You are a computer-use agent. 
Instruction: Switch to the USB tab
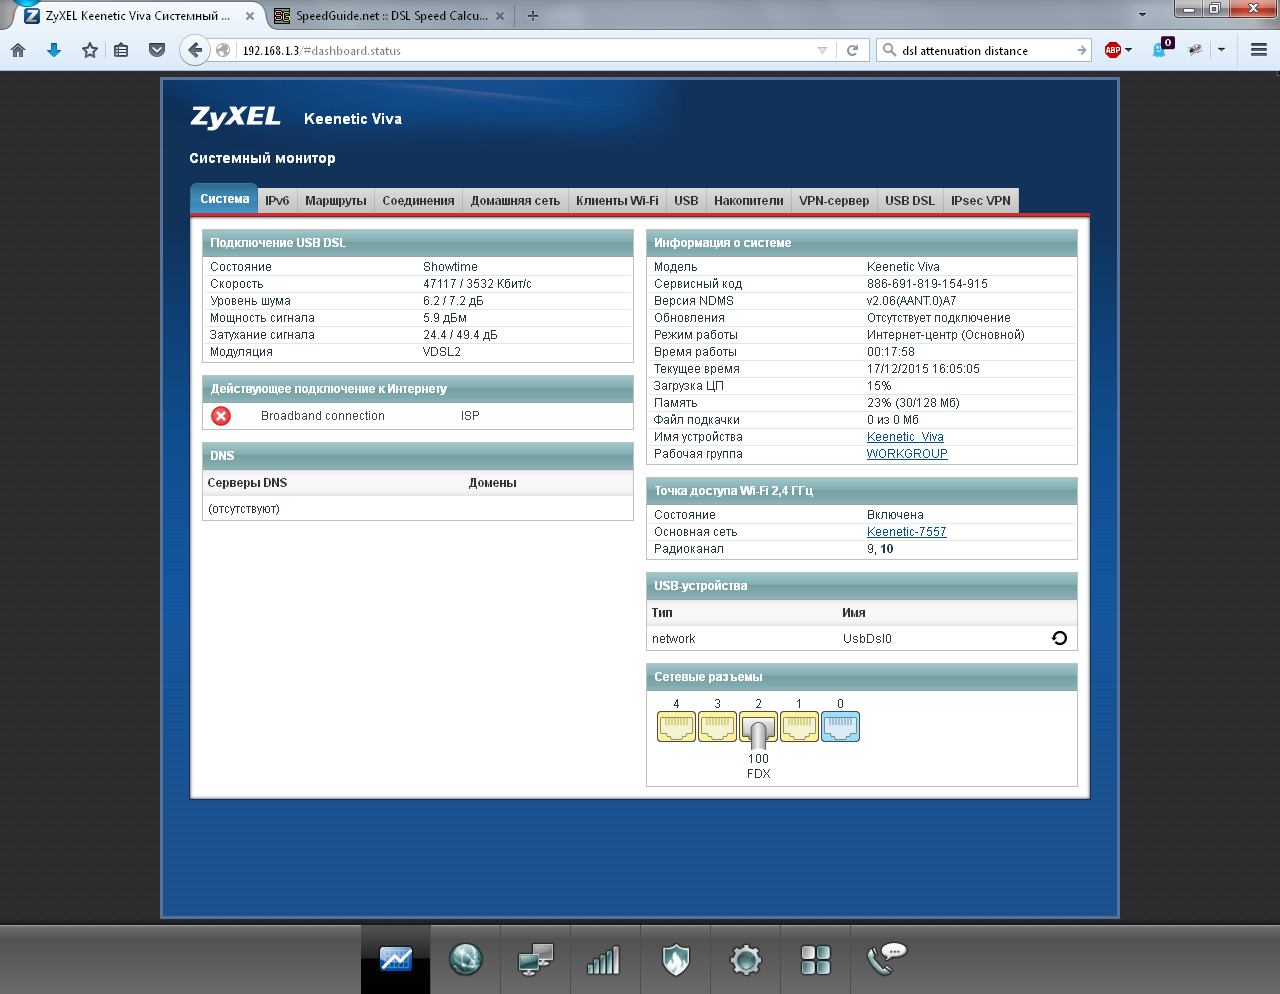(x=686, y=201)
